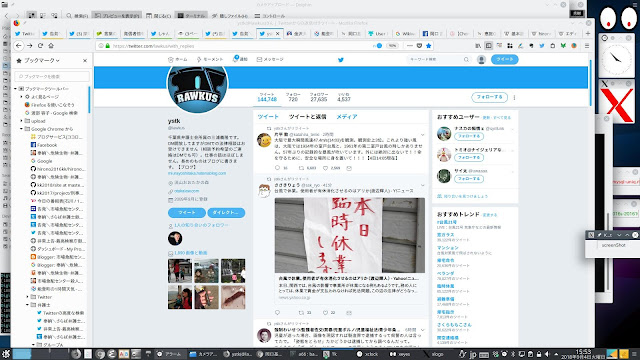Click the Firefox forward arrow
640x360 pixels.
pos(29,46)
